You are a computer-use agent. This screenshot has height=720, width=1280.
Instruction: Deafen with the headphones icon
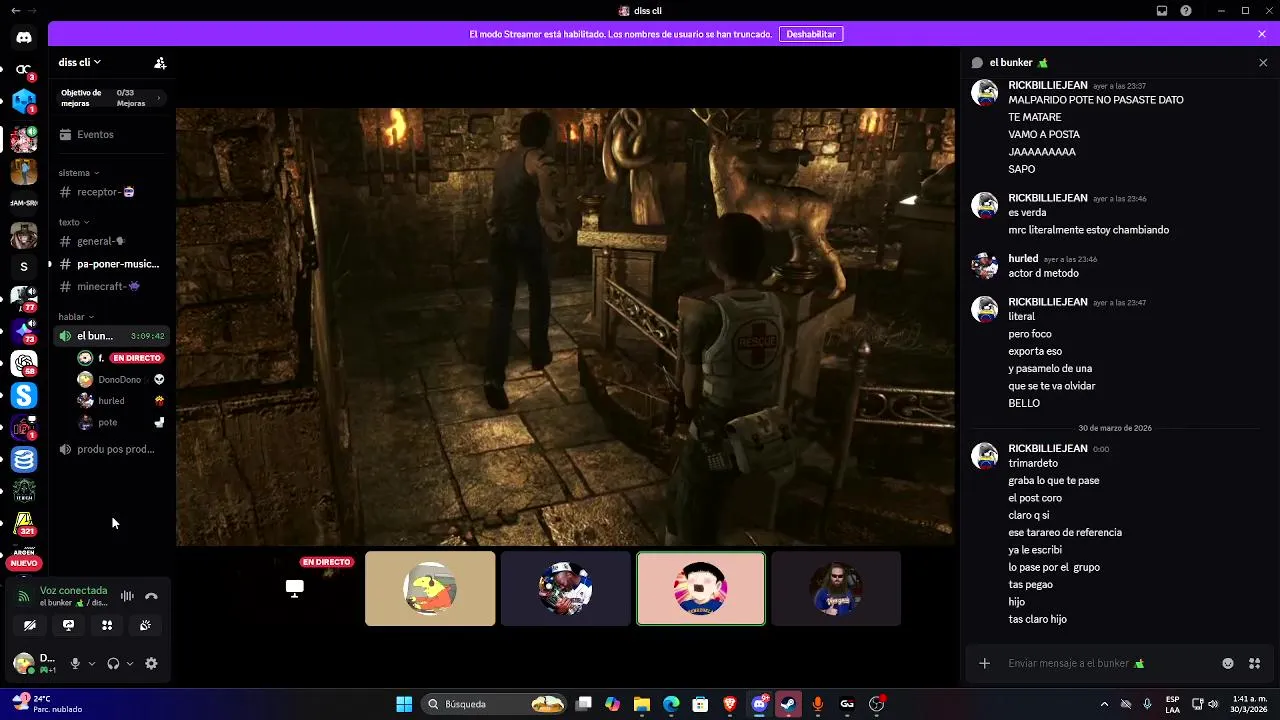click(113, 663)
